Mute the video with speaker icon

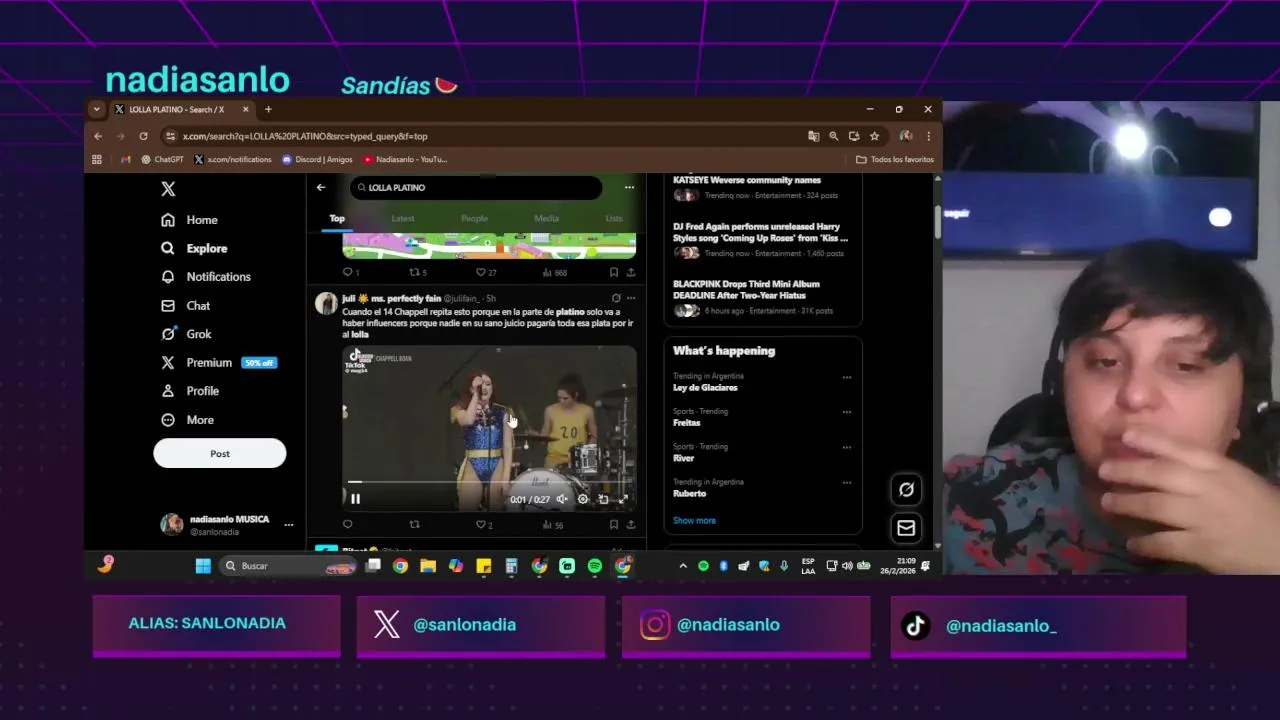click(x=562, y=499)
